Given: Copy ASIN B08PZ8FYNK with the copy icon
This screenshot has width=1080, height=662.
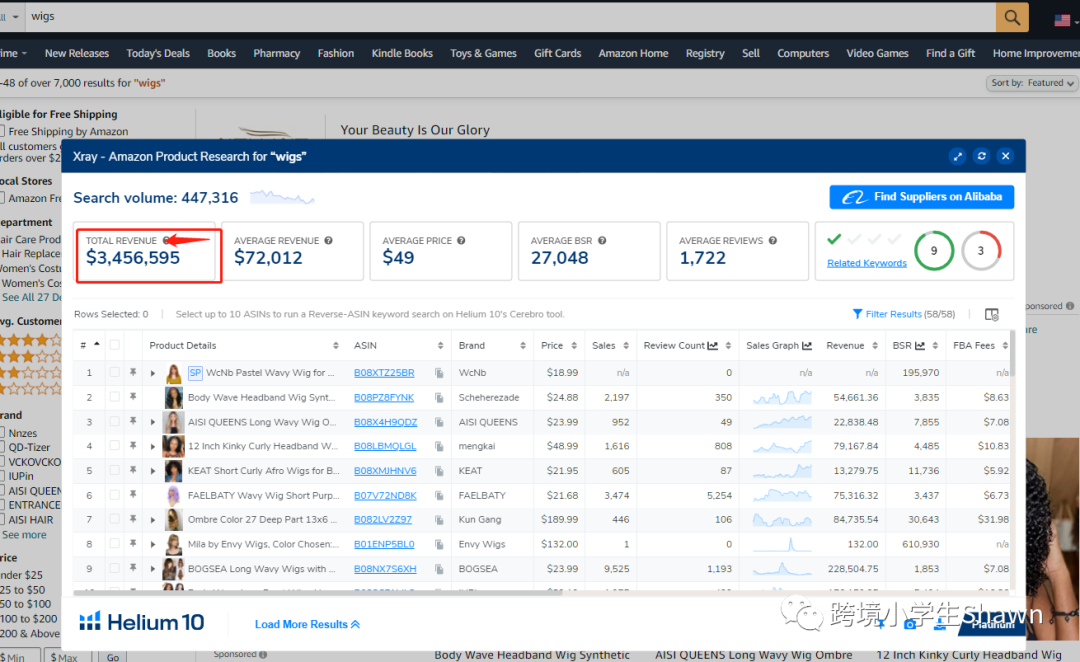Looking at the screenshot, I should [439, 398].
